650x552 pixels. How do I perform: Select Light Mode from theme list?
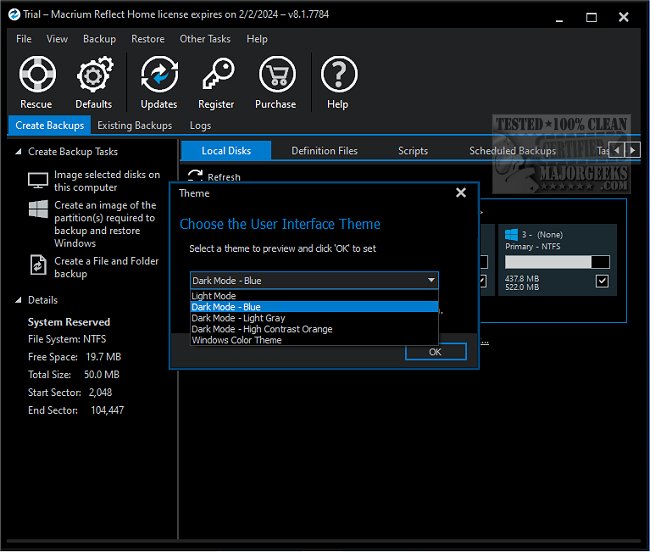(214, 296)
